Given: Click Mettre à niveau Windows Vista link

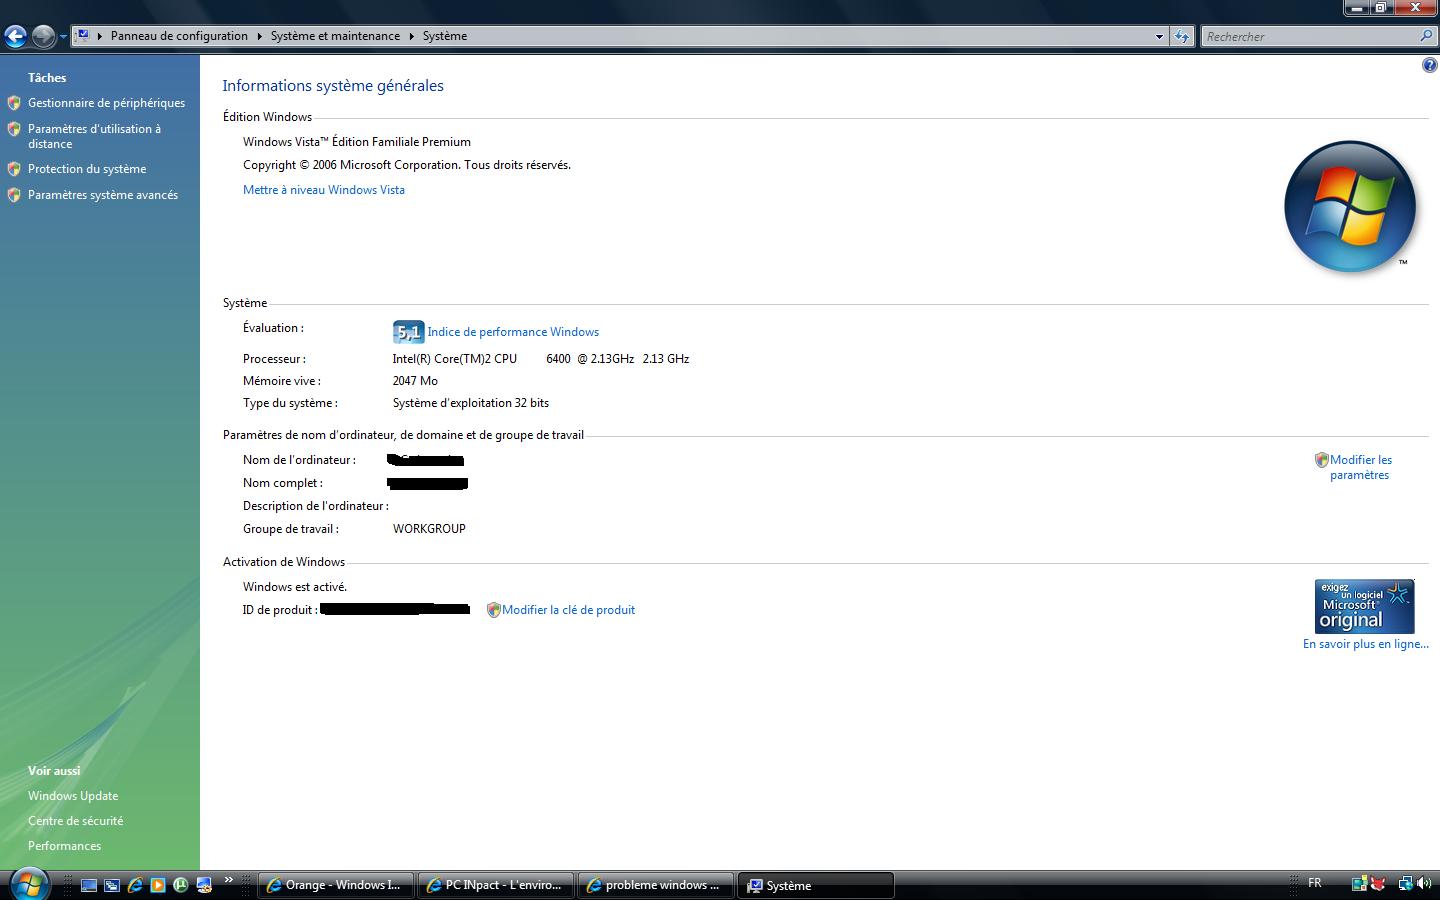Looking at the screenshot, I should (324, 190).
